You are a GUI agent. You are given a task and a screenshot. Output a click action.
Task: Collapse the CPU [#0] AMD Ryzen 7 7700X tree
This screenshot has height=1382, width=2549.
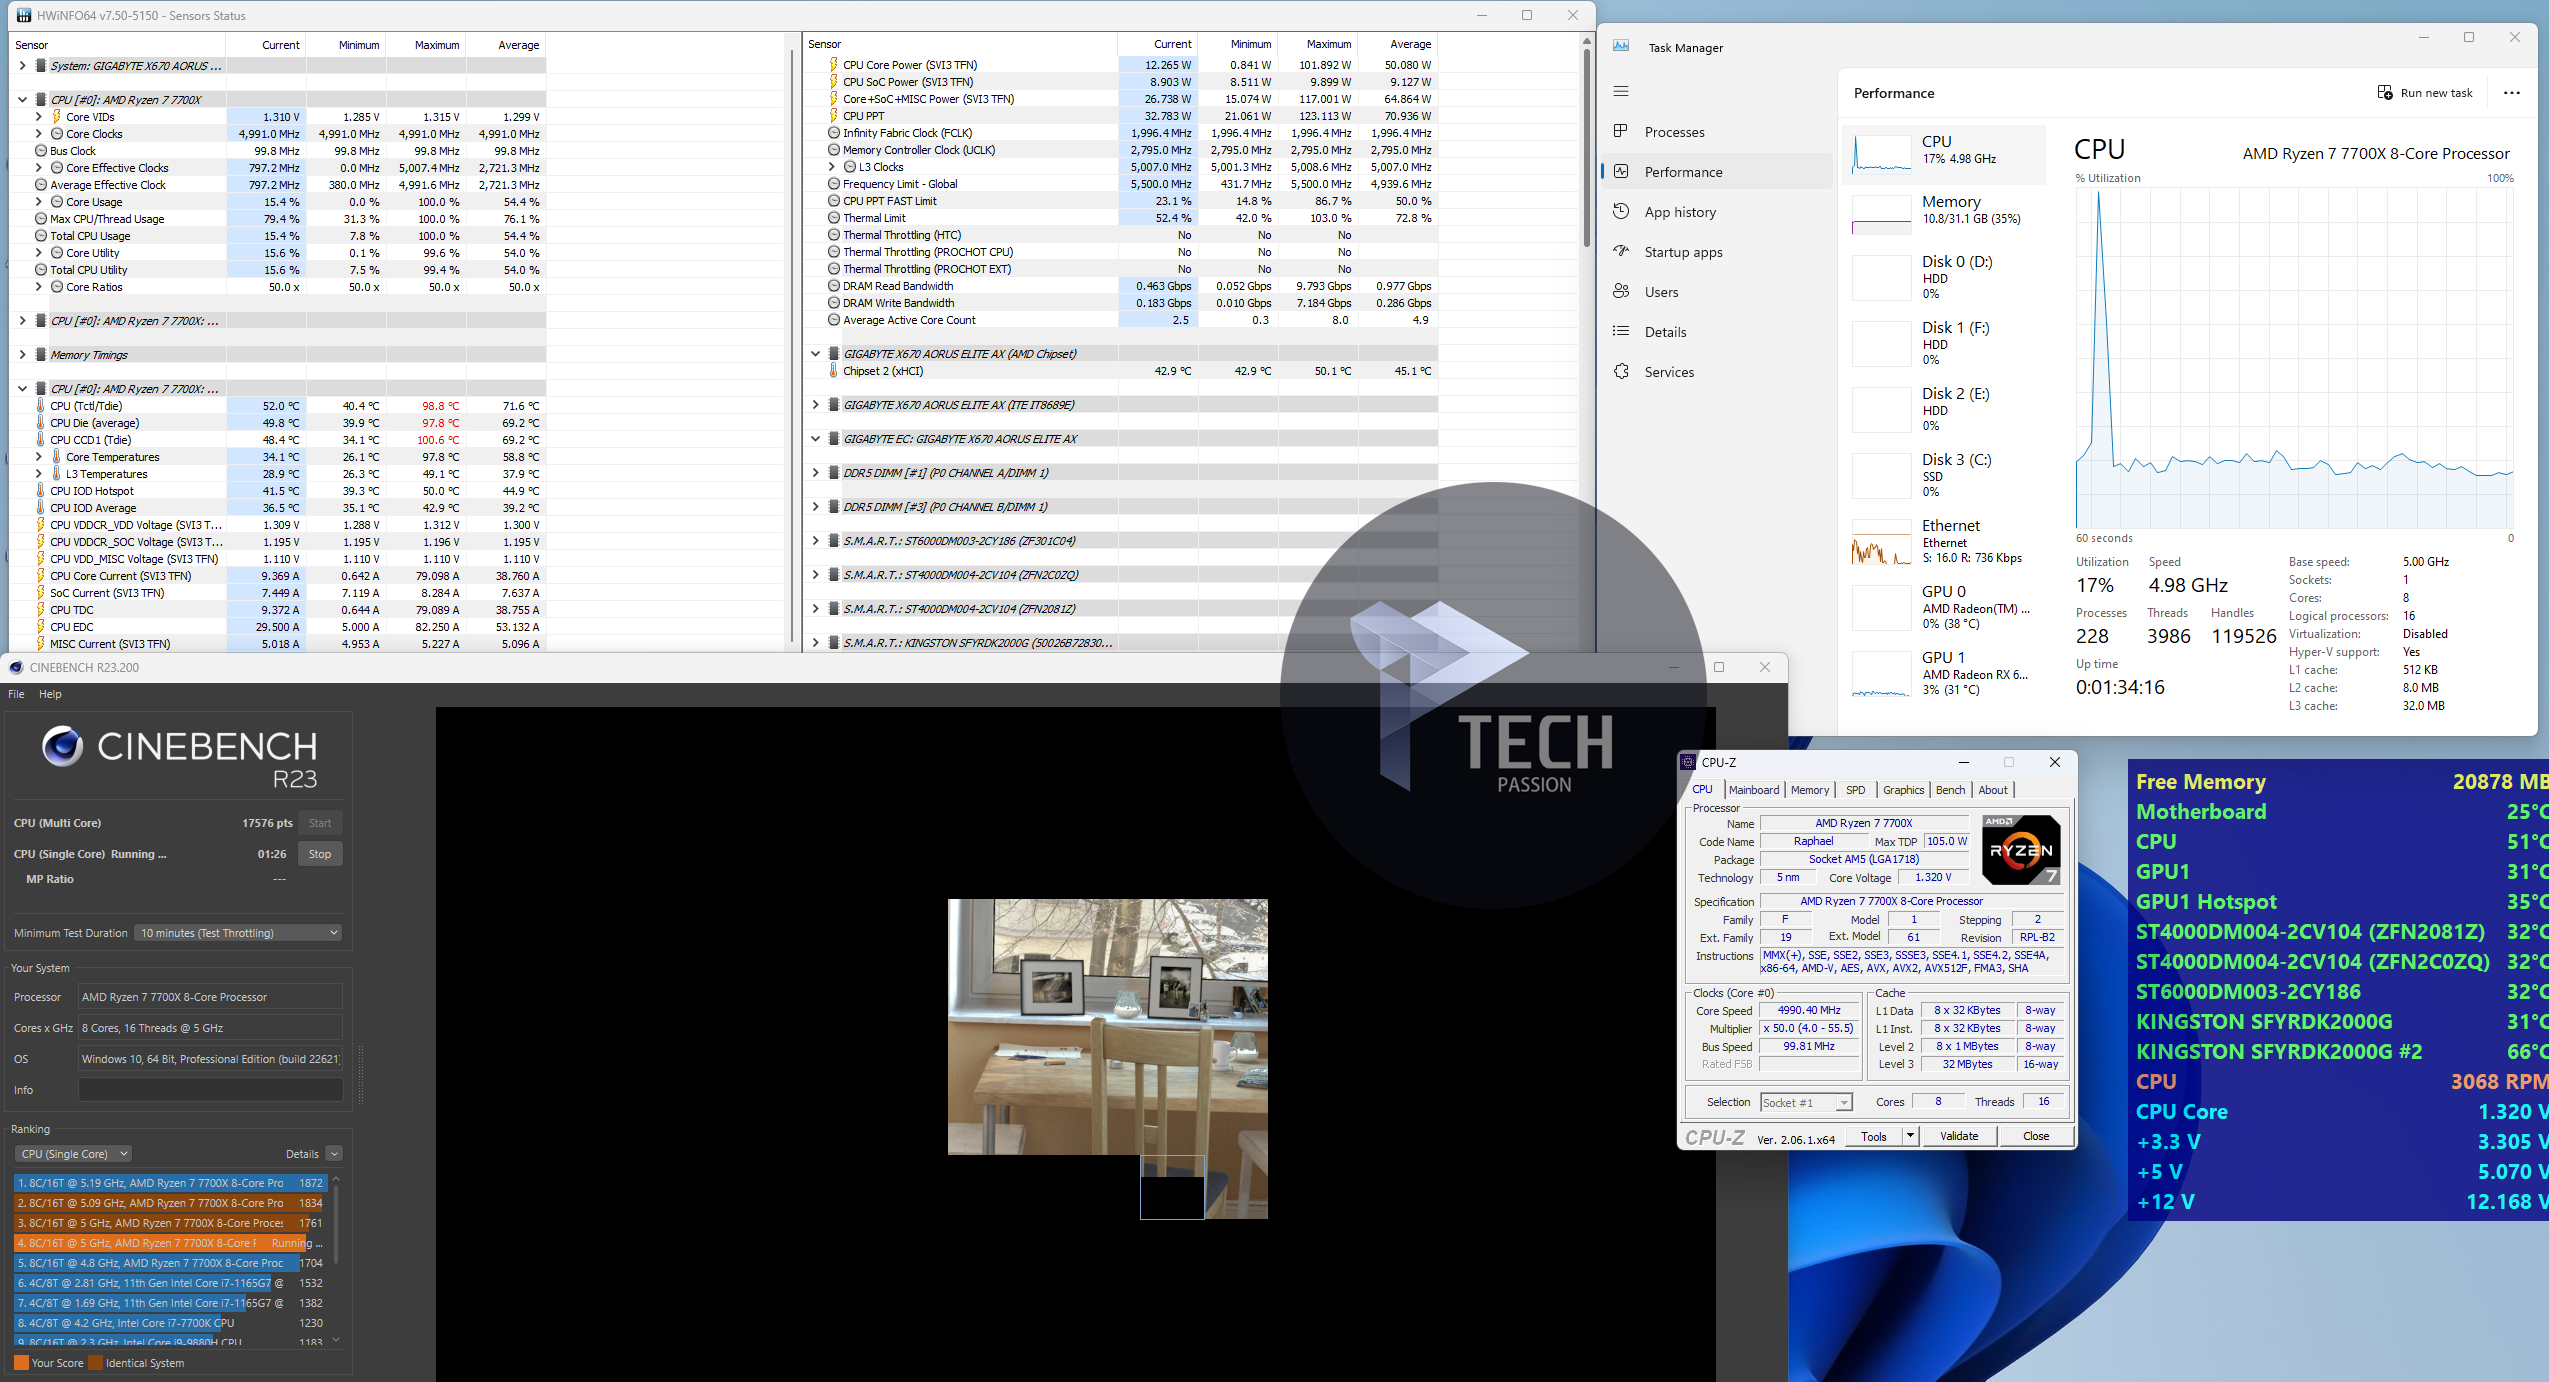pos(22,99)
